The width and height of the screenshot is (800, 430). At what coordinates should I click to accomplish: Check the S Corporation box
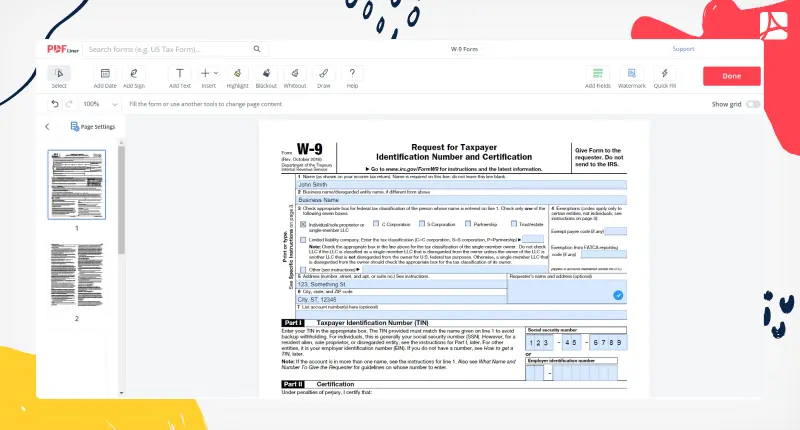(x=422, y=224)
